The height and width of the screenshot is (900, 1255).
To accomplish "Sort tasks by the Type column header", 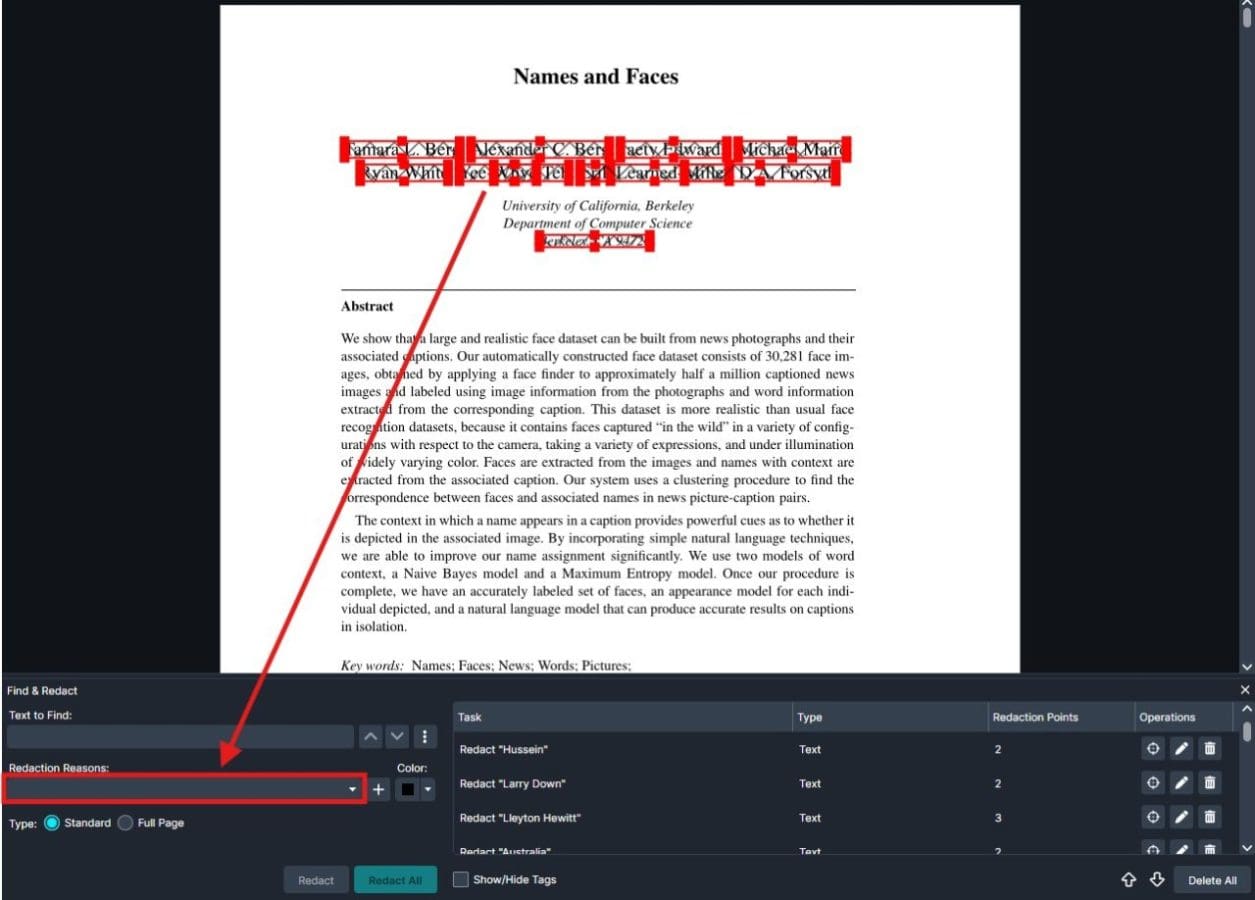I will tap(810, 717).
